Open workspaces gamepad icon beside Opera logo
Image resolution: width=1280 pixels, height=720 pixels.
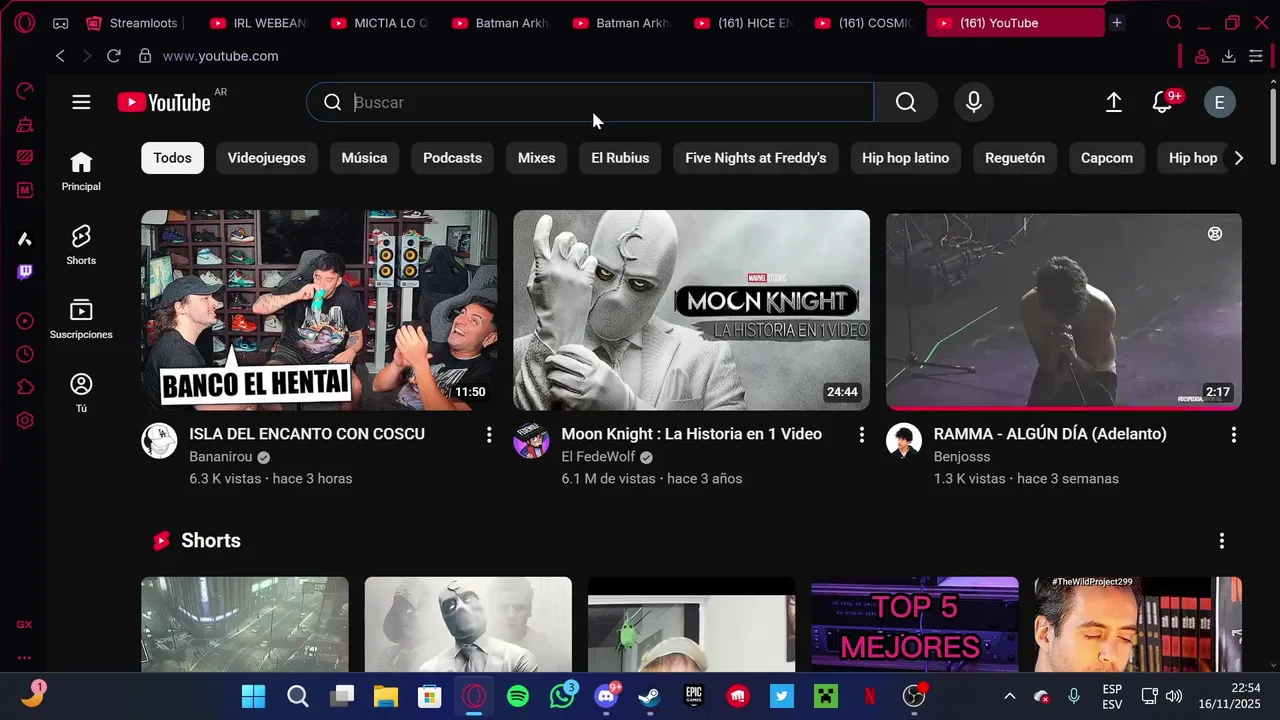pyautogui.click(x=60, y=22)
